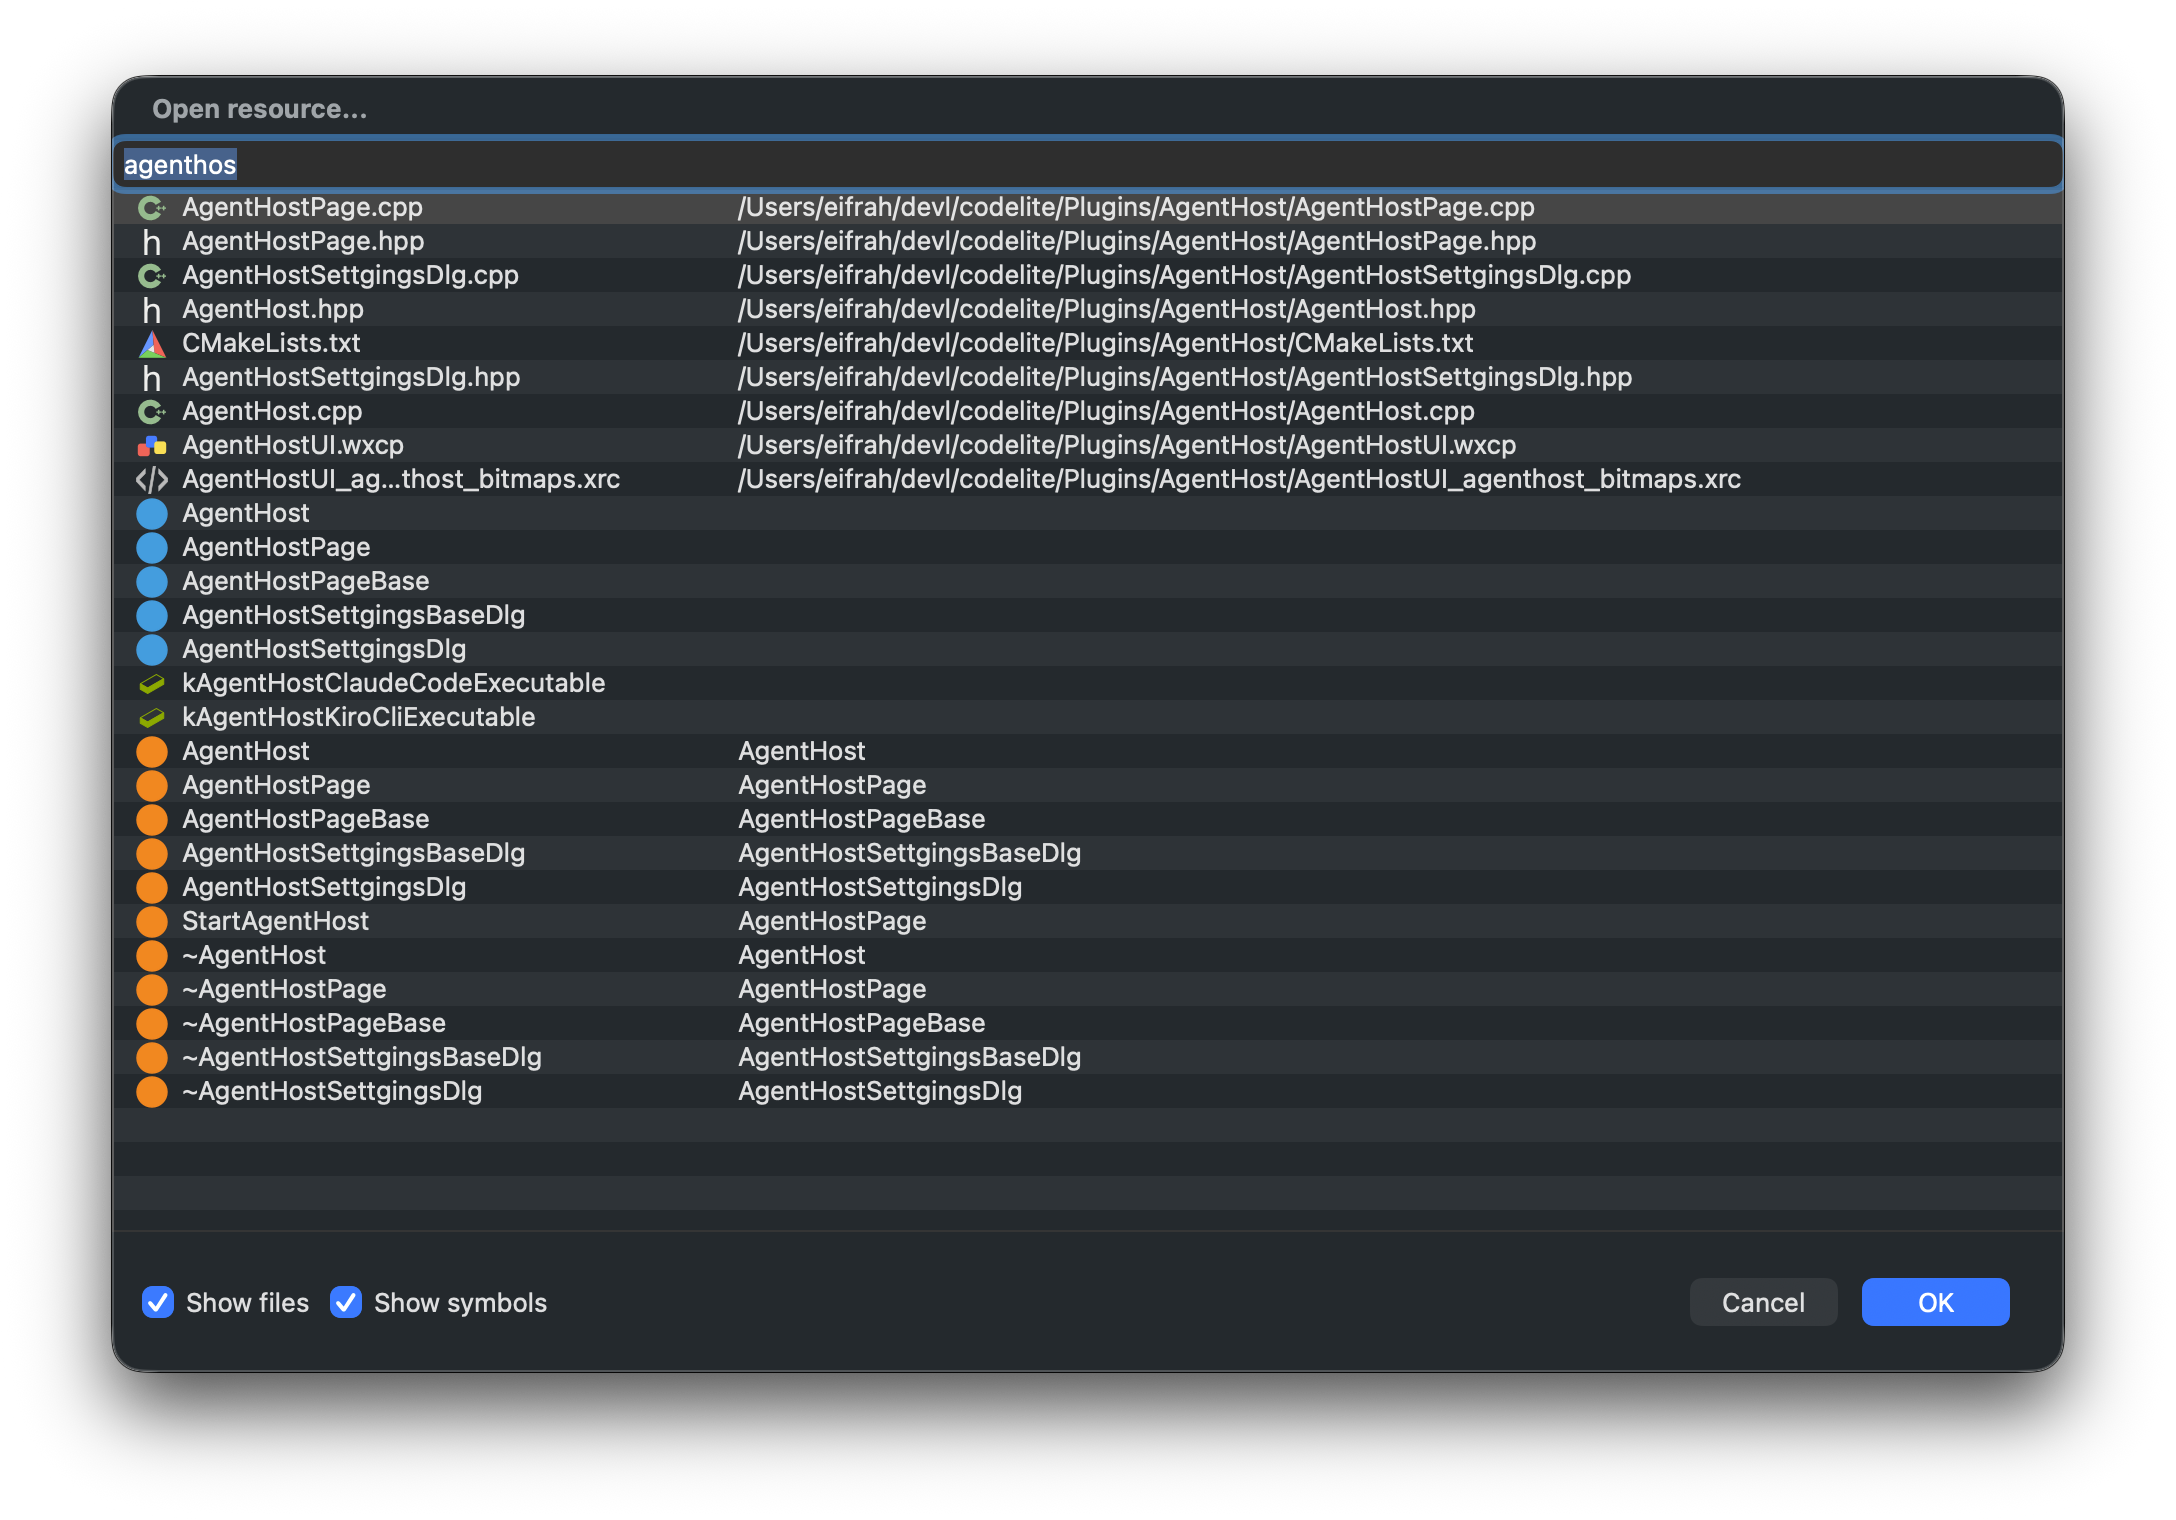Toggle the Show symbols checkbox
The height and width of the screenshot is (1520, 2176).
346,1302
